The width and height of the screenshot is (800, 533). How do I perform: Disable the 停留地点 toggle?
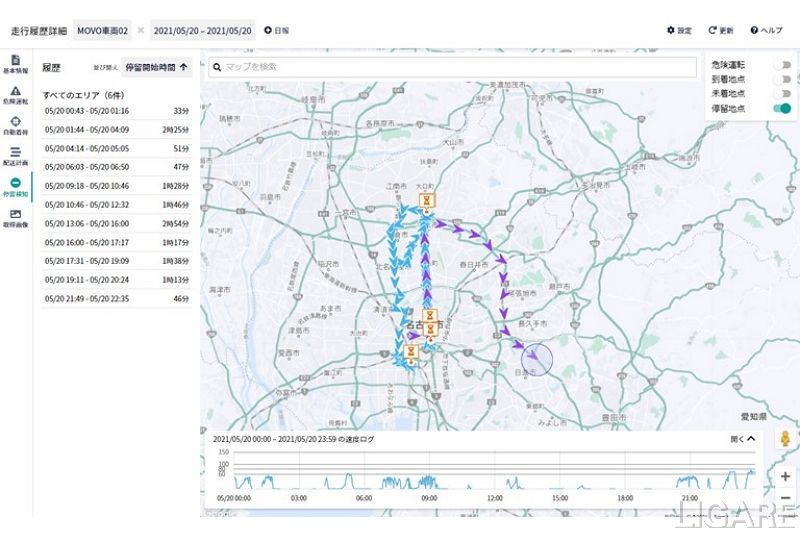tap(781, 108)
